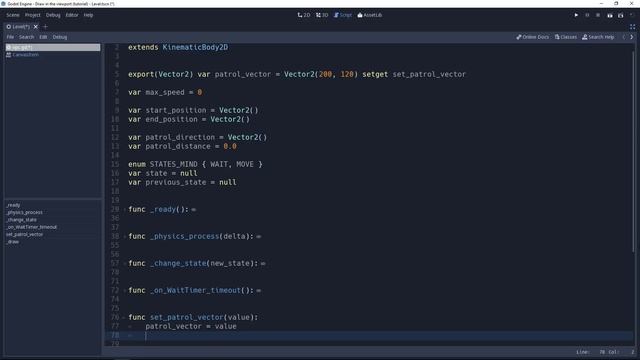Click Search Help button
640x360 pixels.
tap(598, 37)
